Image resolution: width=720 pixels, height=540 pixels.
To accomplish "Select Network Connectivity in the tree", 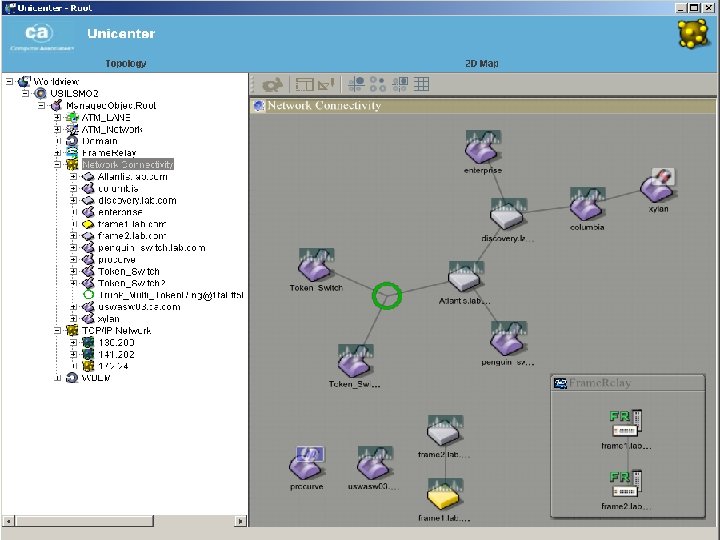I will coord(128,164).
